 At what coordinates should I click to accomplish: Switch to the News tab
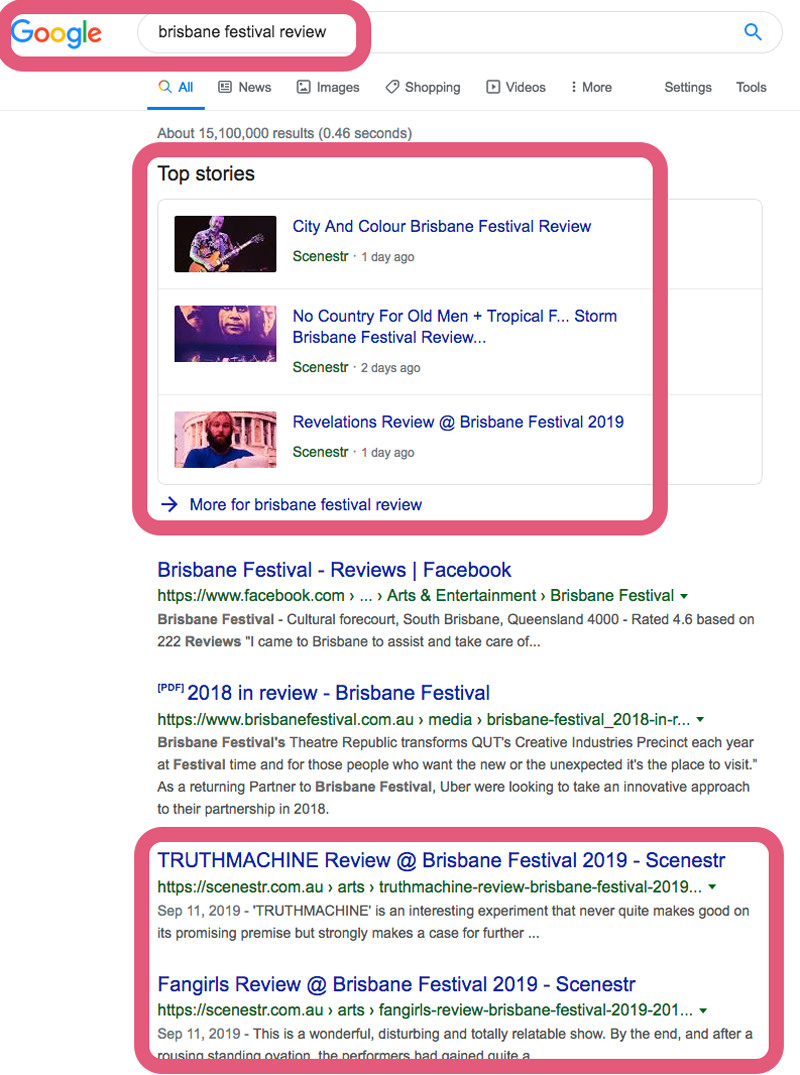pos(245,87)
